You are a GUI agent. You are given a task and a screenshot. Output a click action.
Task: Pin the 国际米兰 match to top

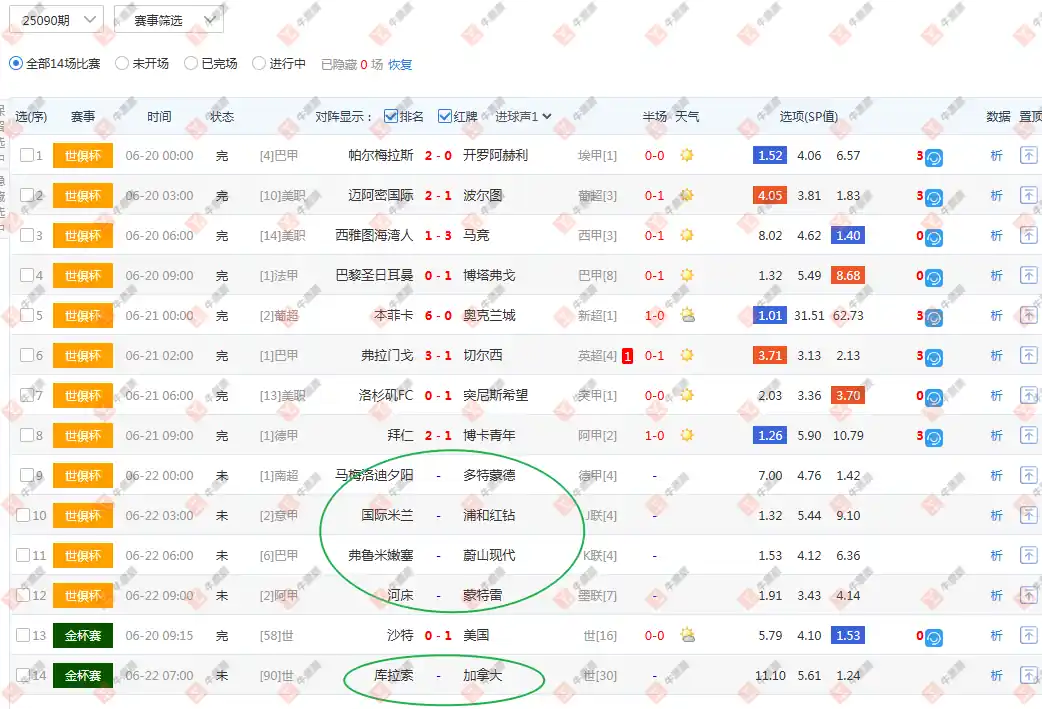tap(1028, 515)
